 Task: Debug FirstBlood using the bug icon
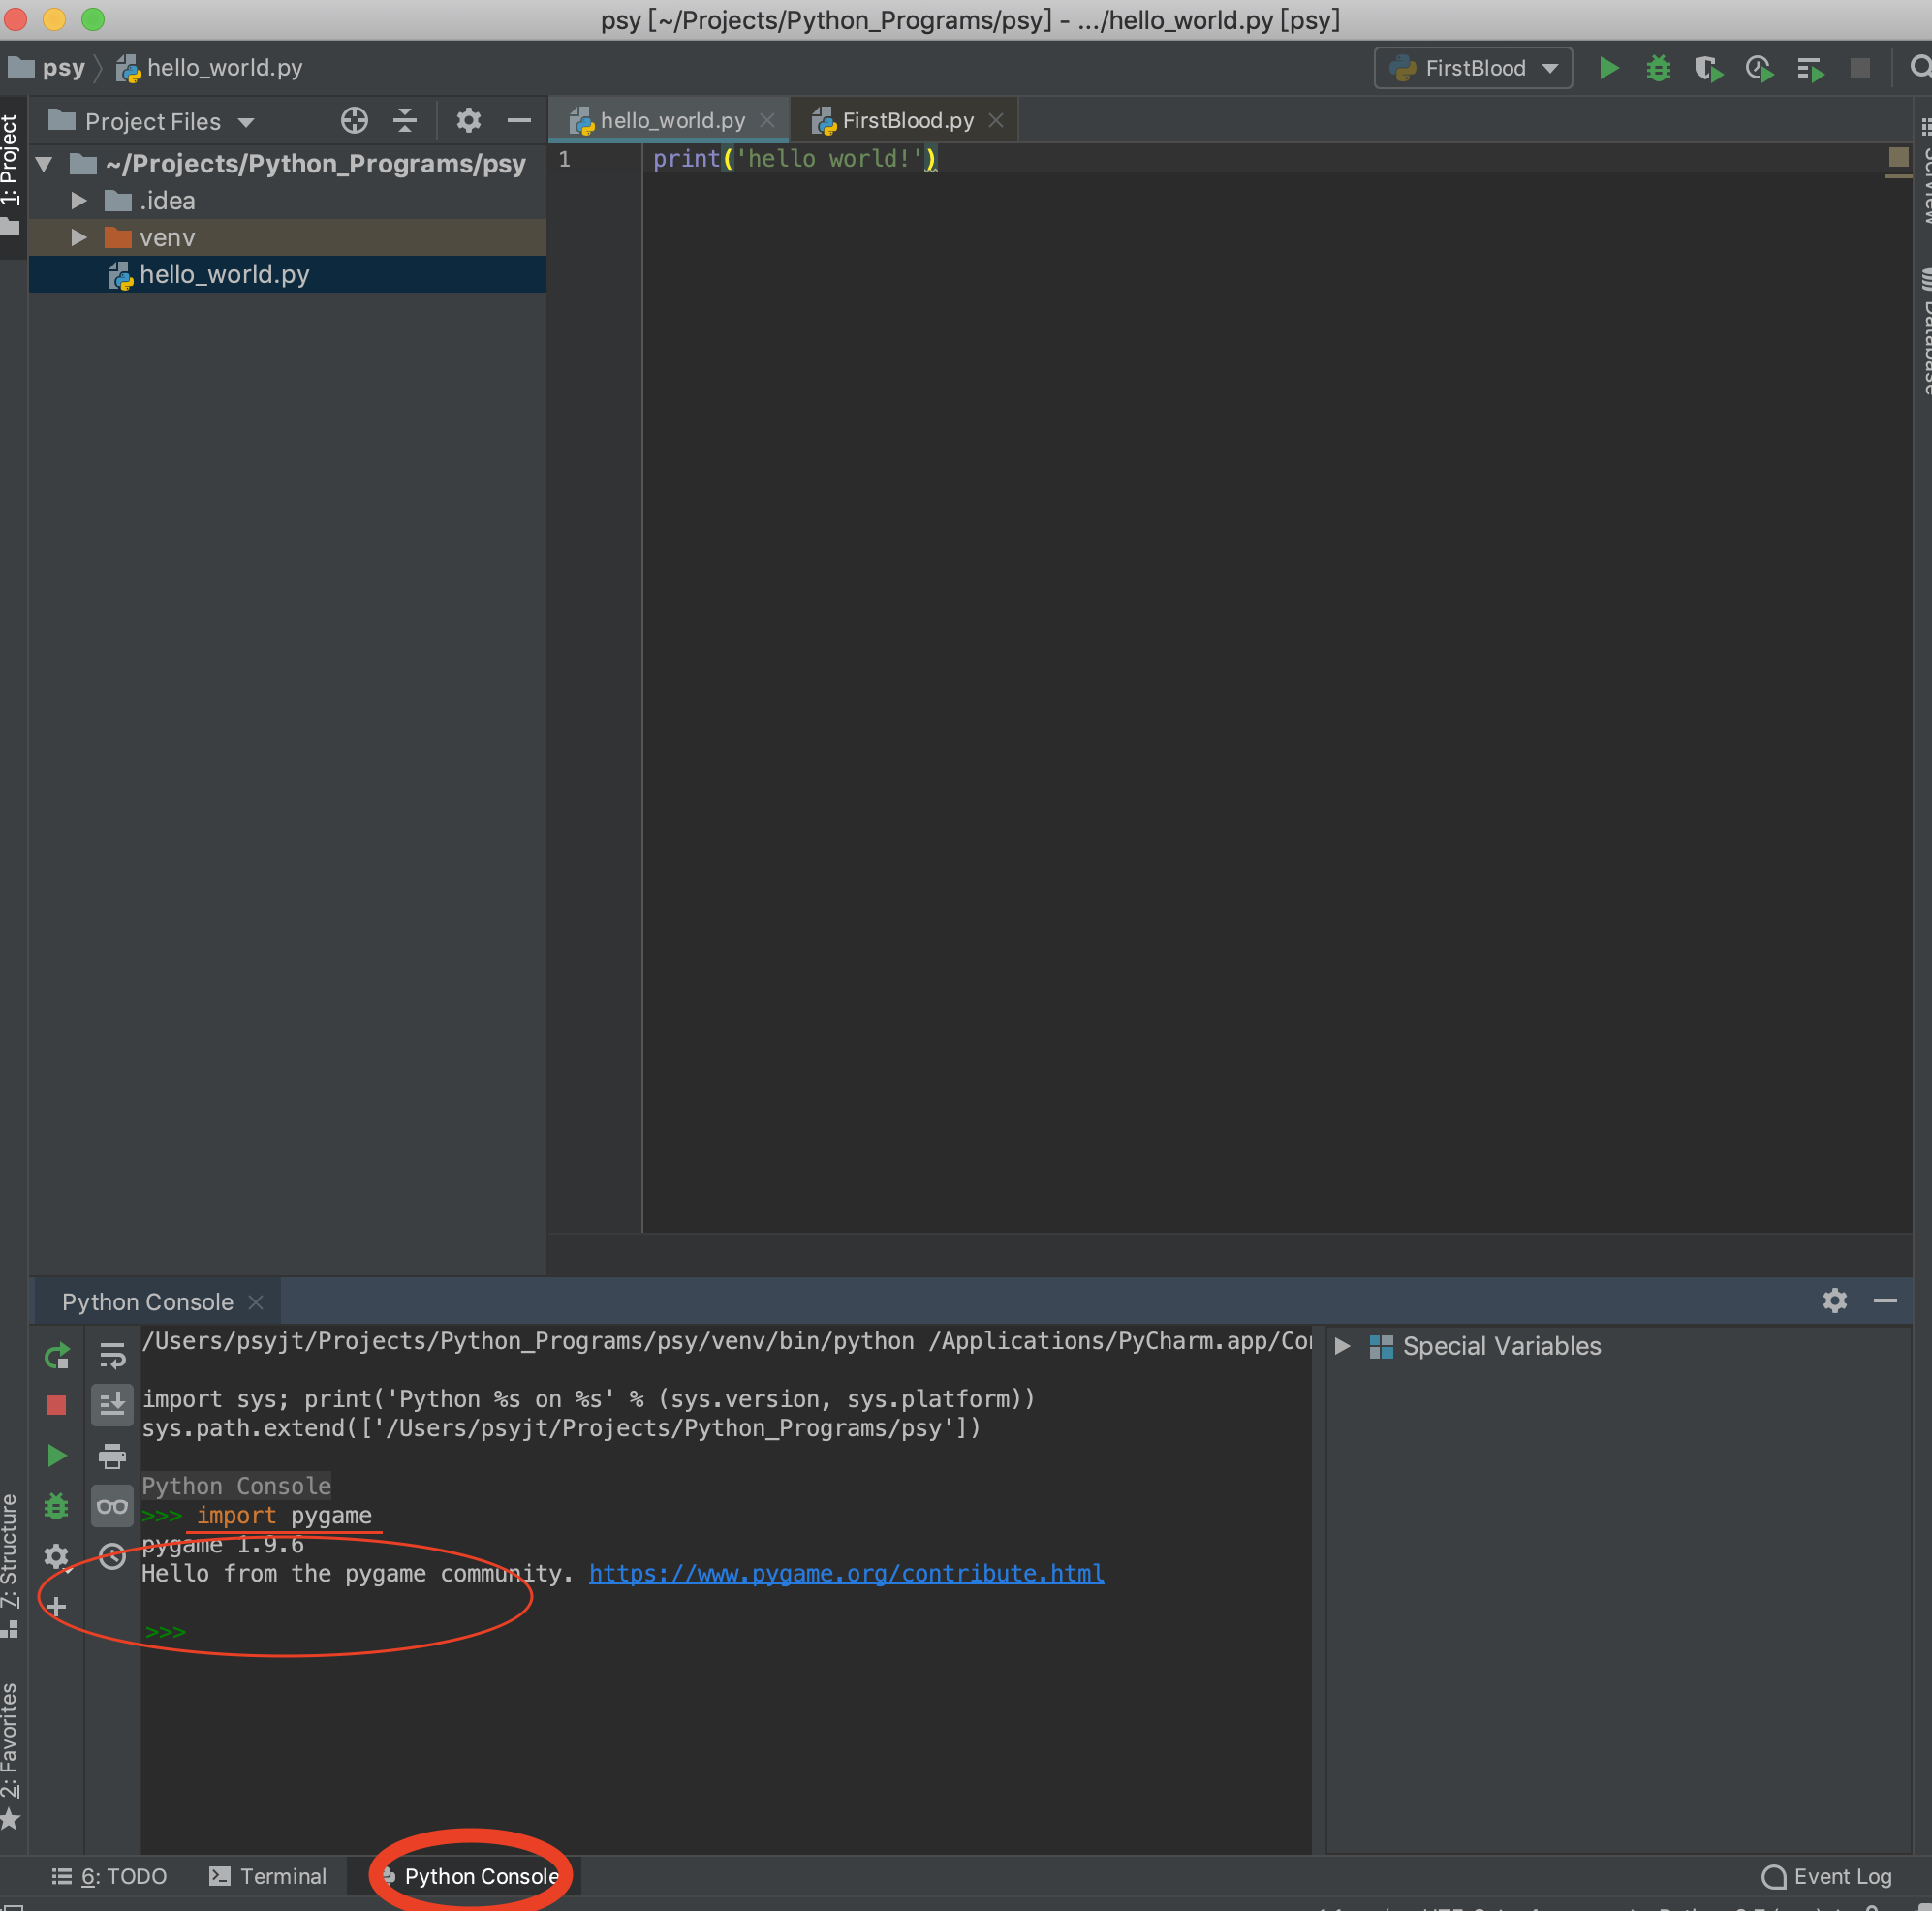pos(1658,68)
